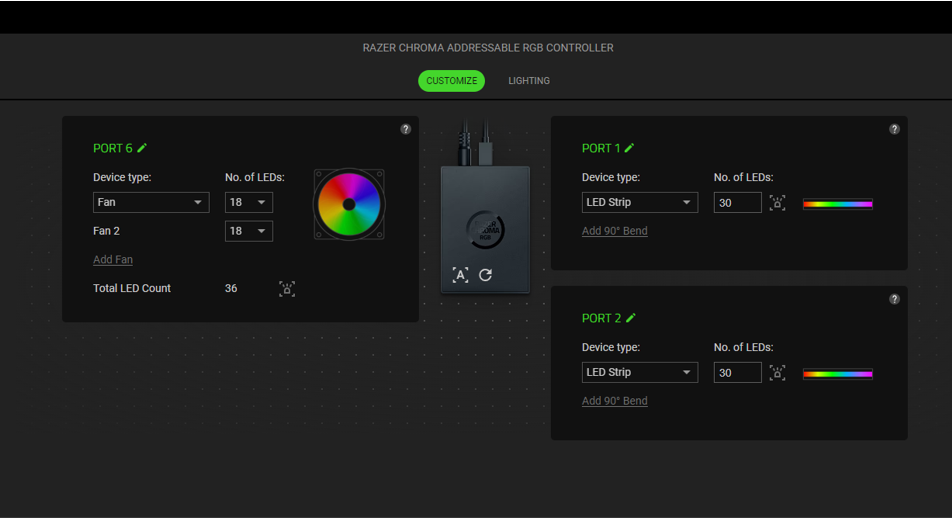952x518 pixels.
Task: Click the PORT 2 number of LEDs field
Action: (737, 372)
